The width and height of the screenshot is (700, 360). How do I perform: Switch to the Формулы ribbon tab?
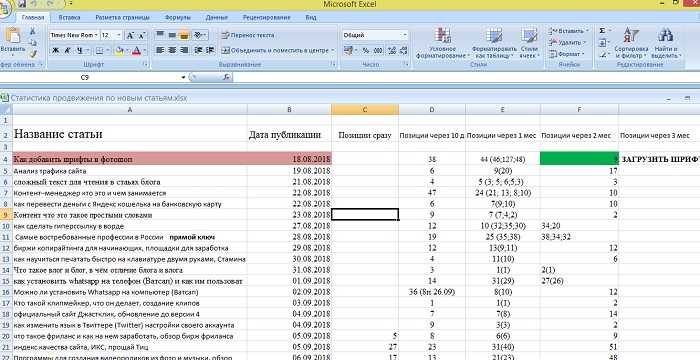pos(177,17)
